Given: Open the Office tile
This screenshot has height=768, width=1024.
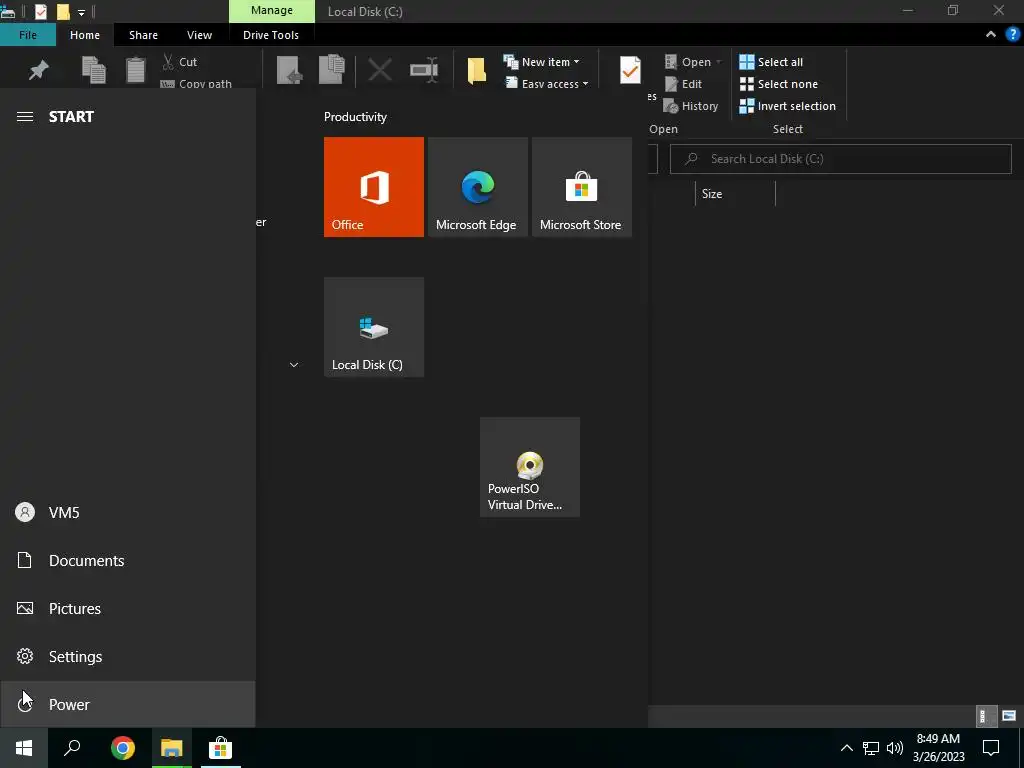Looking at the screenshot, I should pos(374,187).
